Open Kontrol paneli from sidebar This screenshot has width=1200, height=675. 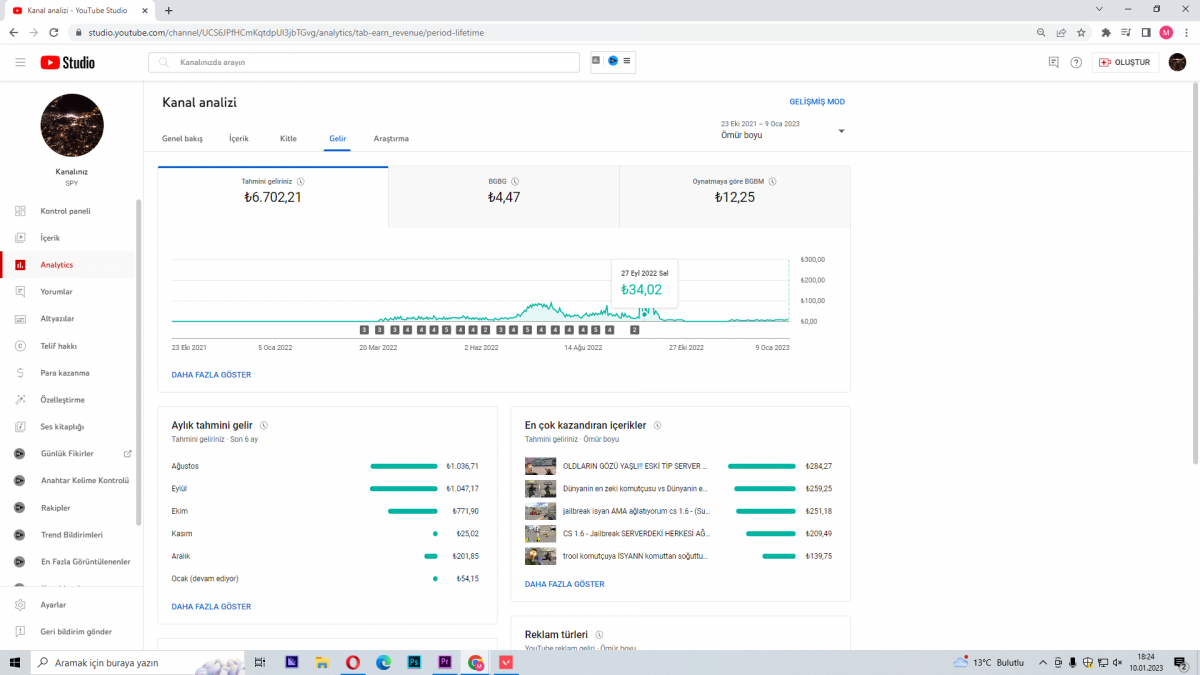tap(66, 211)
